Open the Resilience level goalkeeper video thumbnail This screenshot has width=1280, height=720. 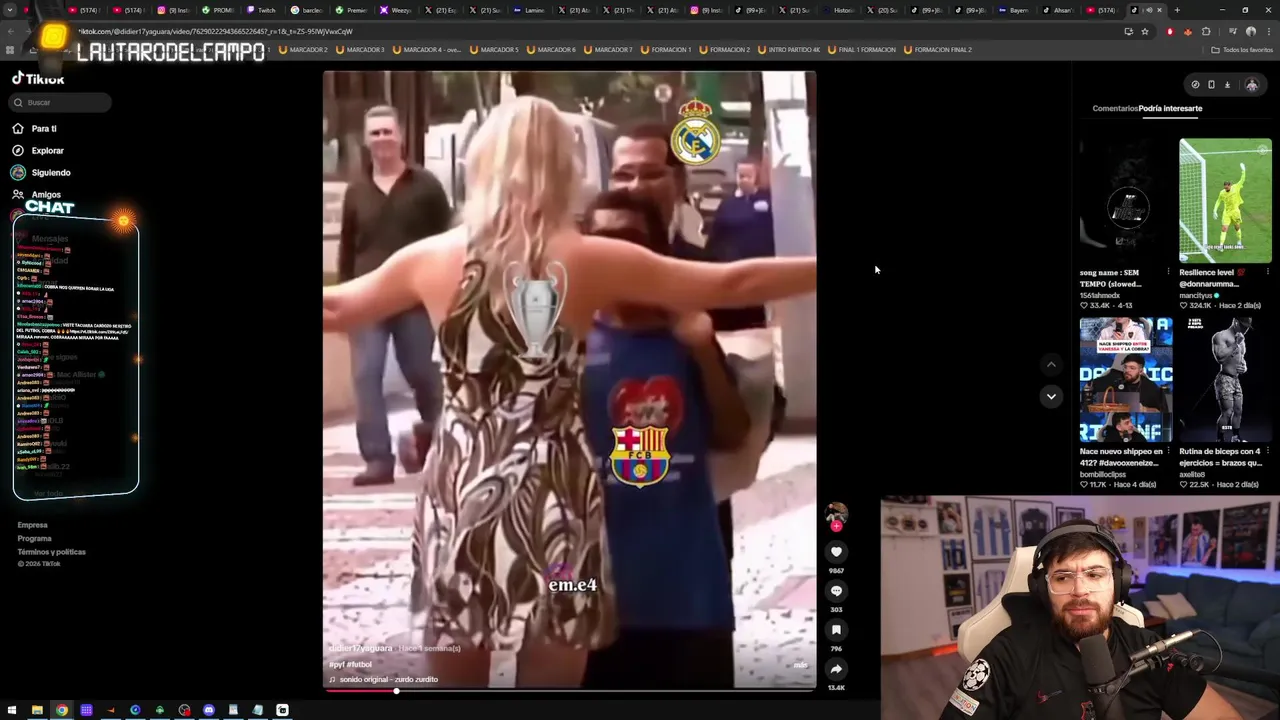click(1225, 200)
